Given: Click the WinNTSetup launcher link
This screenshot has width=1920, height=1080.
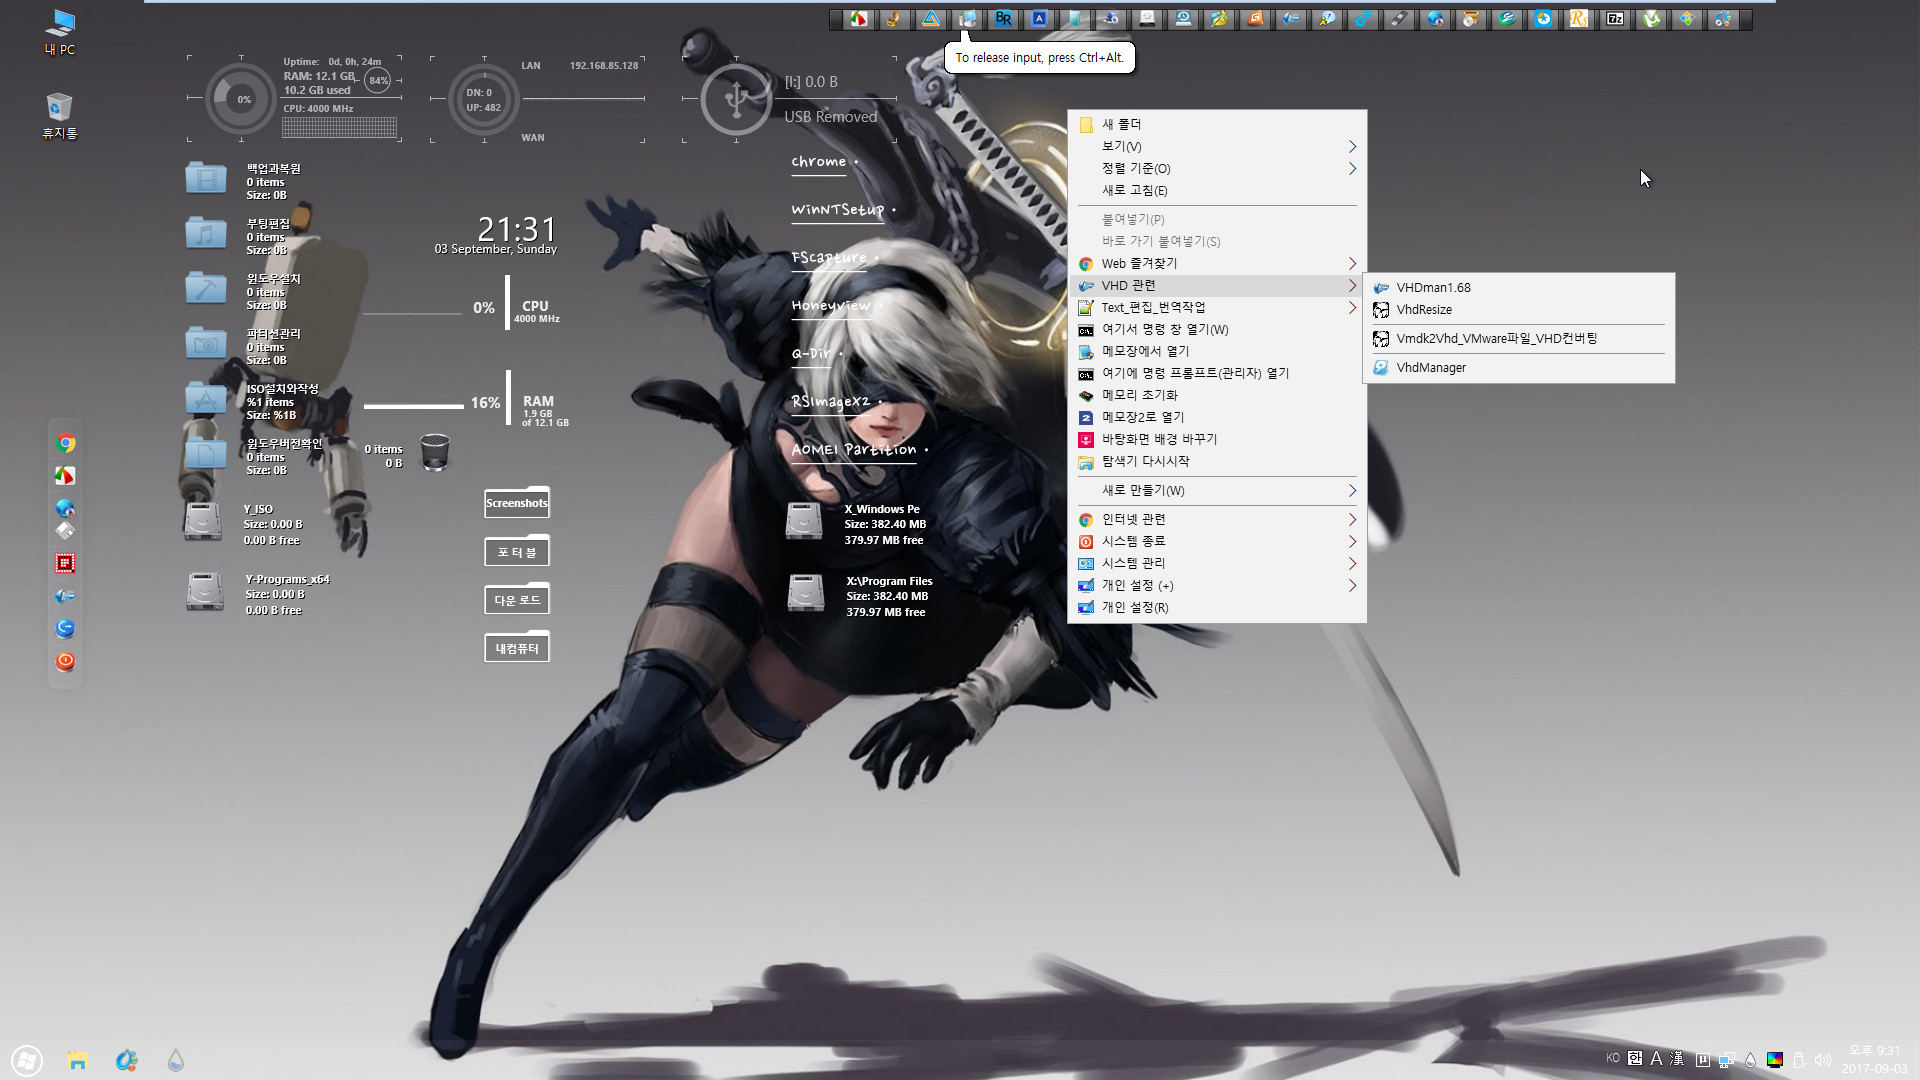Looking at the screenshot, I should click(839, 210).
